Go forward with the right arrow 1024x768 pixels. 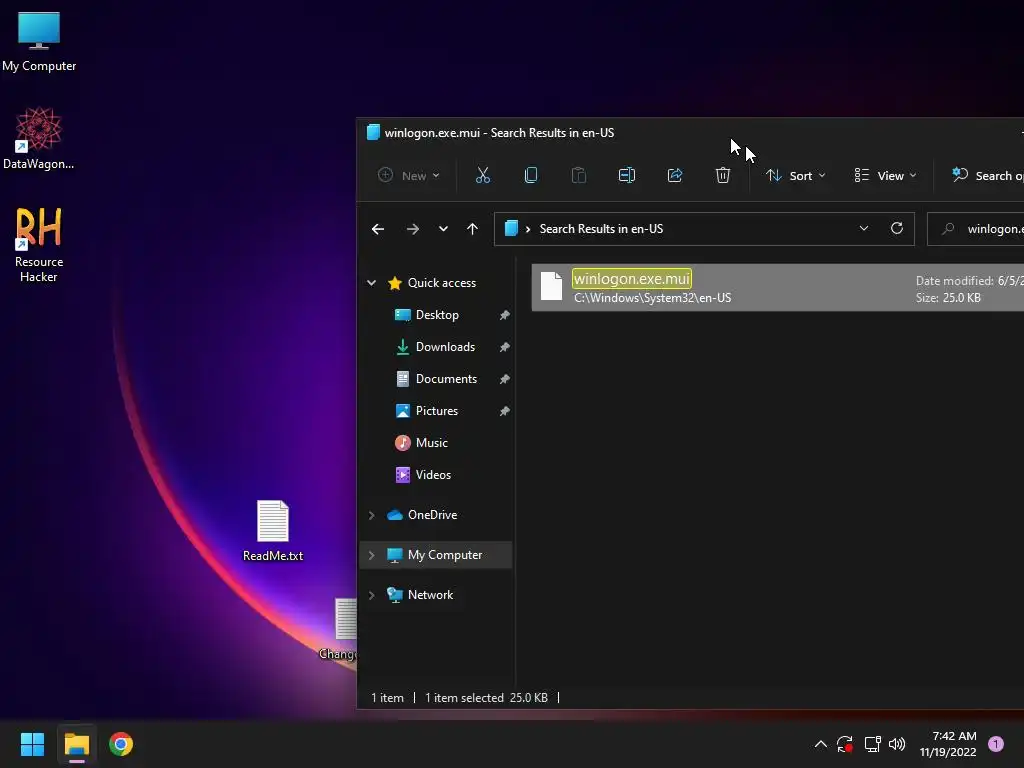413,229
